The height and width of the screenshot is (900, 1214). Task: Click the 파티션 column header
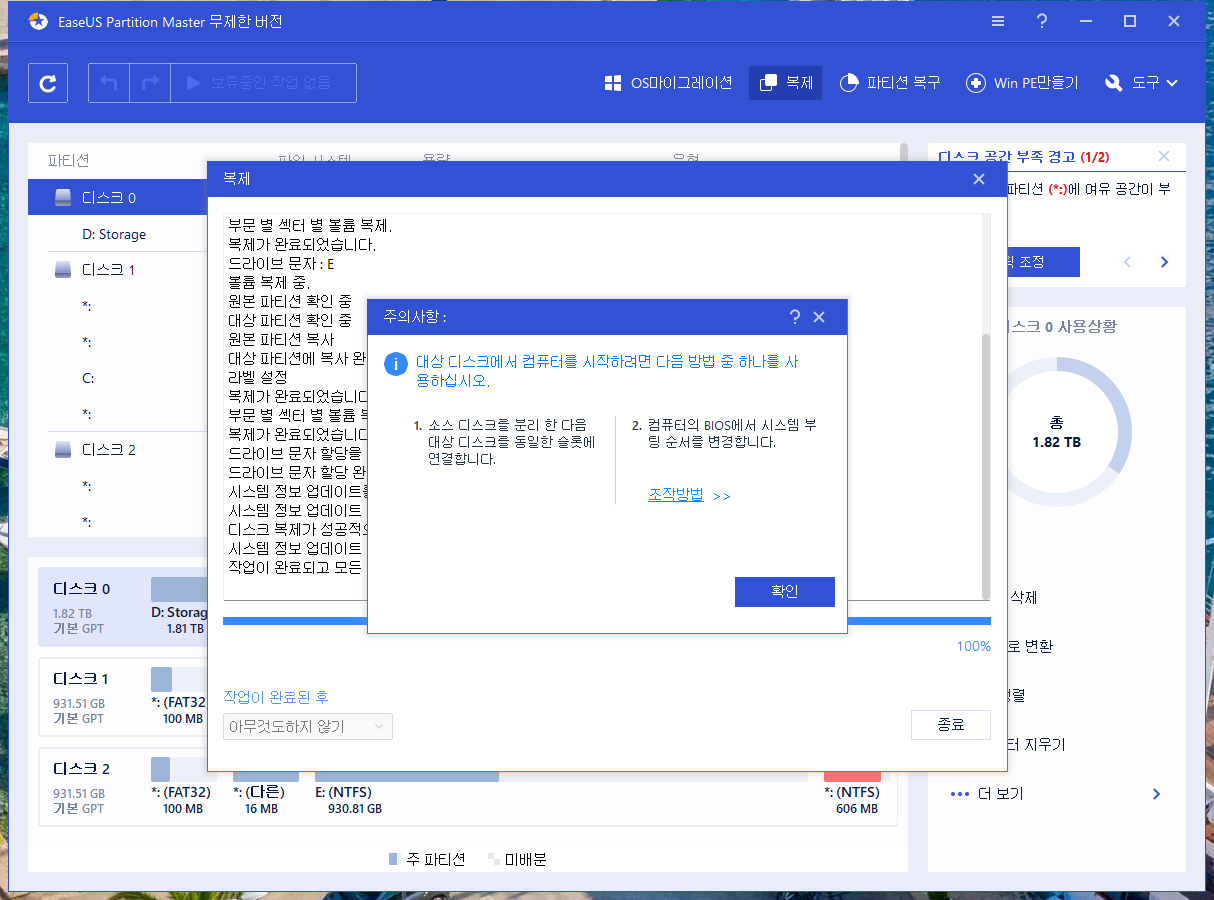point(69,160)
